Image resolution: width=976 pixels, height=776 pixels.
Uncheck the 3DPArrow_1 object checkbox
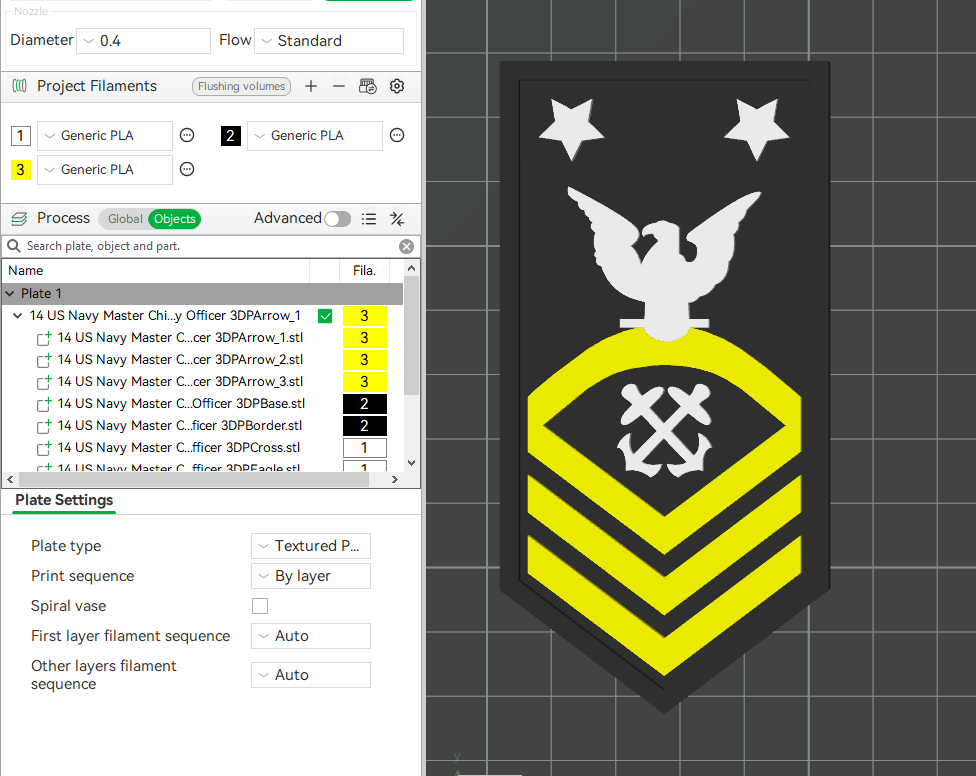[325, 315]
